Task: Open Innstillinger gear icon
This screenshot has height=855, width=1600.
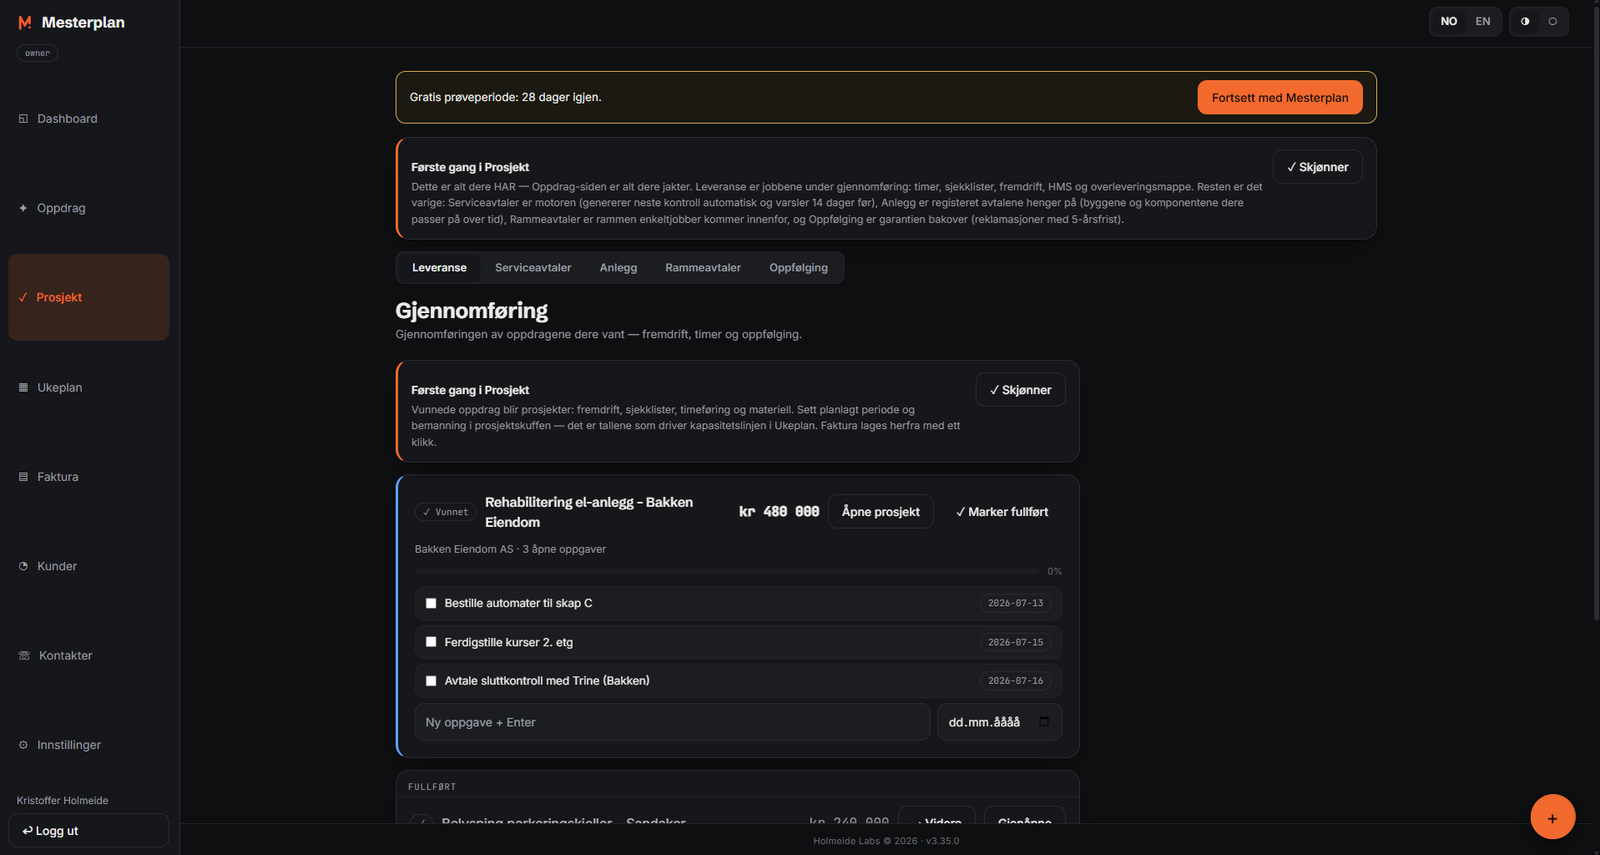Action: pyautogui.click(x=23, y=745)
